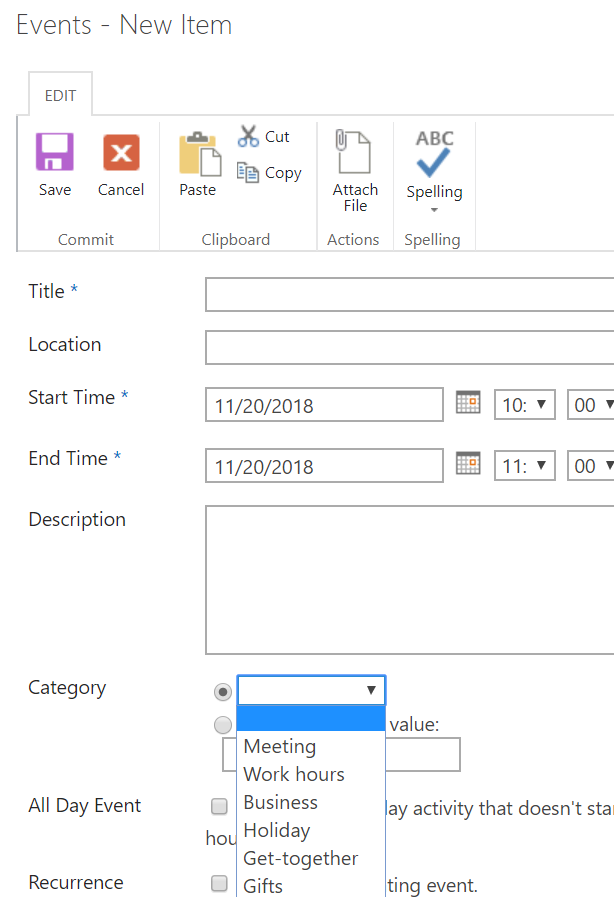Click the Copy icon

tap(246, 172)
